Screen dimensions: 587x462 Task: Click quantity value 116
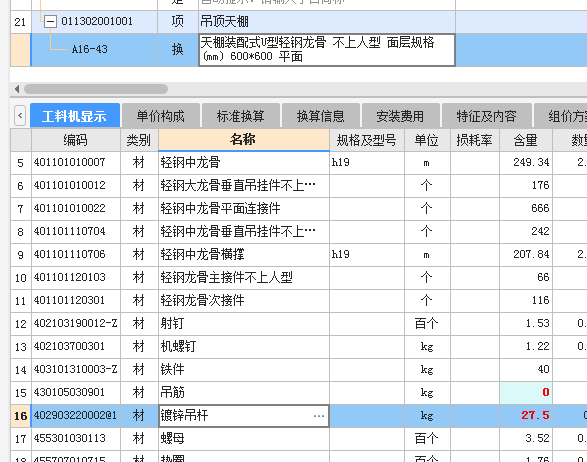point(526,301)
